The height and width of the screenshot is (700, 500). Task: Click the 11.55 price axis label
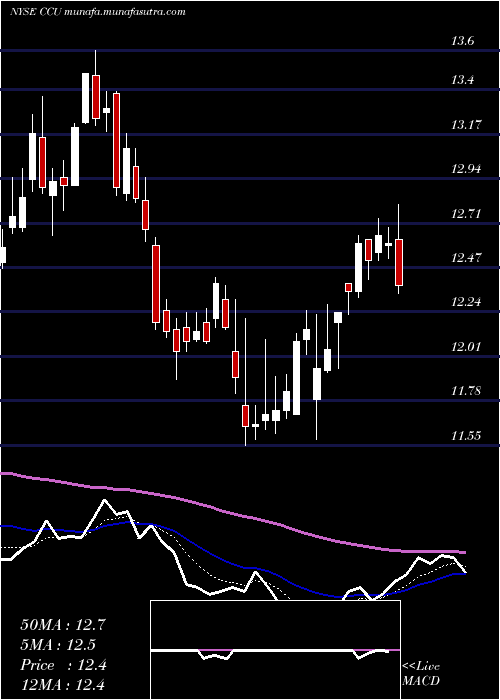point(466,435)
